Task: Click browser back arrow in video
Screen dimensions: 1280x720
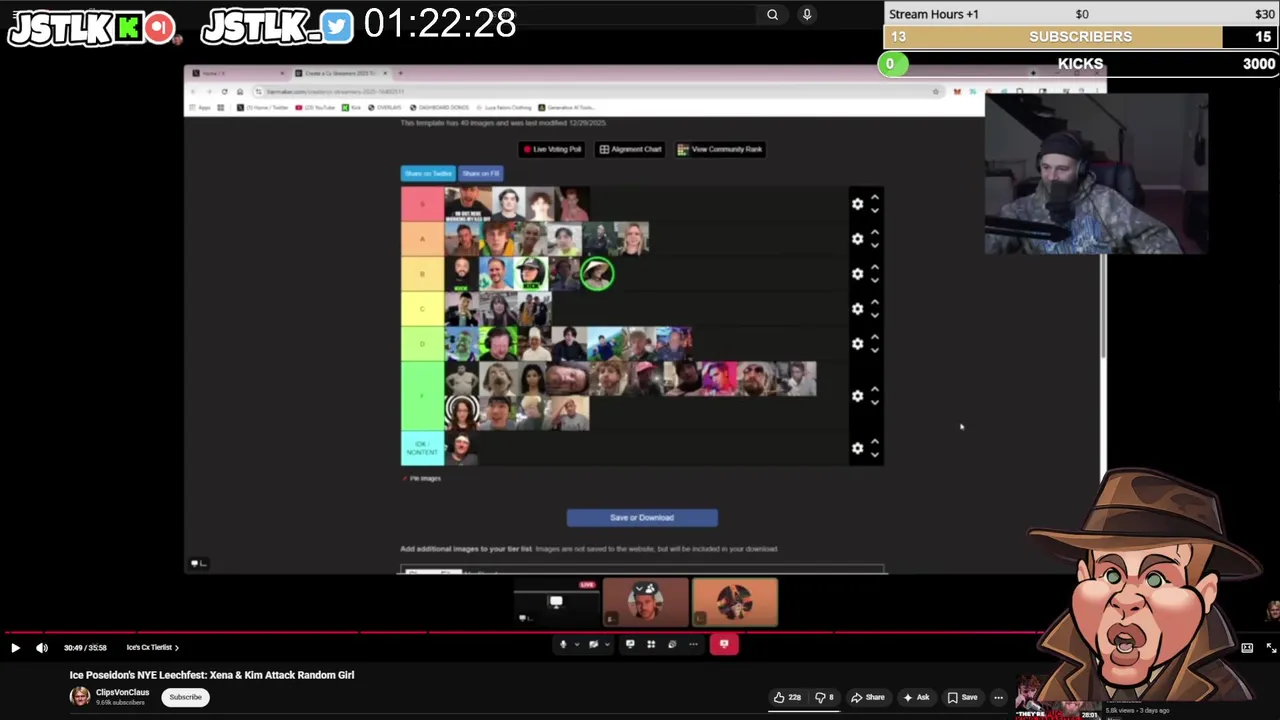Action: point(195,91)
